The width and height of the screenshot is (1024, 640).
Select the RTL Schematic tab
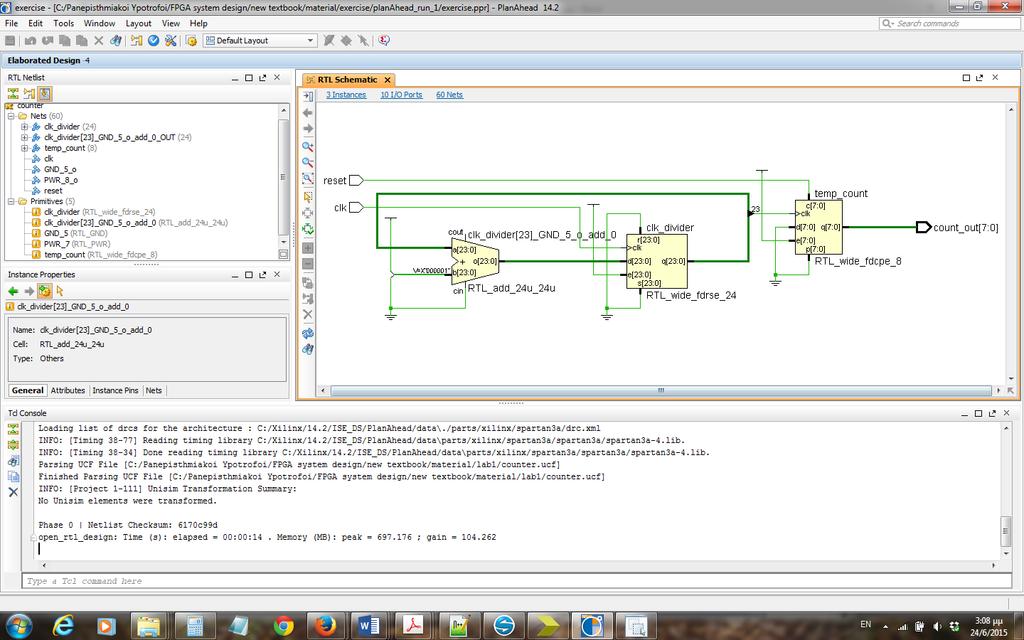(347, 80)
